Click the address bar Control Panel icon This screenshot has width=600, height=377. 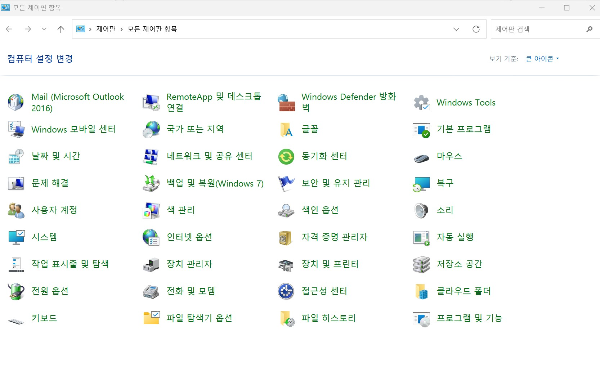80,29
